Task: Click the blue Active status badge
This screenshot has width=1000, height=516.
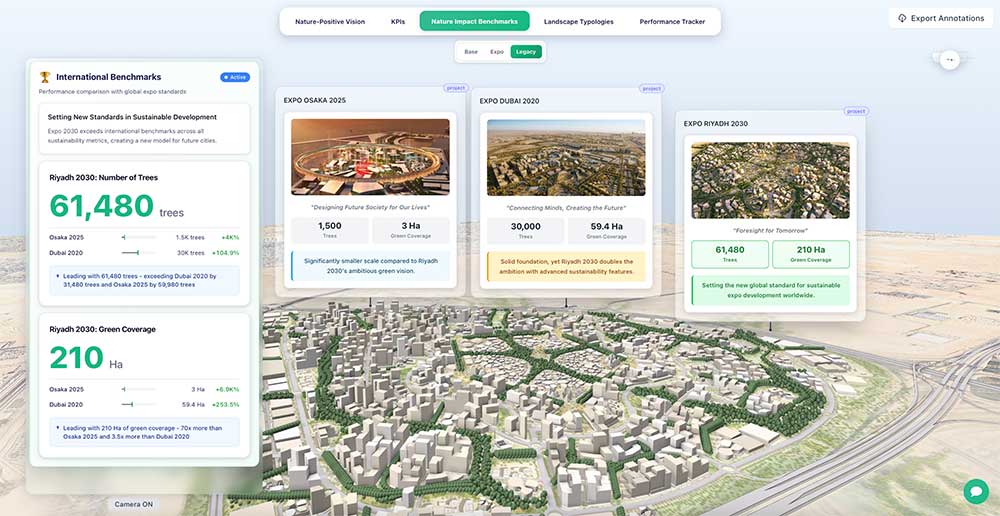Action: click(x=234, y=77)
